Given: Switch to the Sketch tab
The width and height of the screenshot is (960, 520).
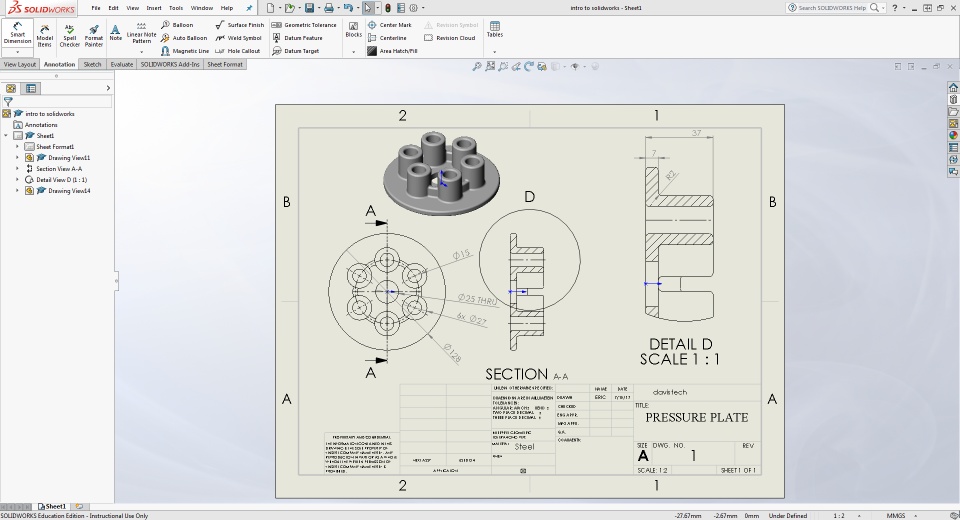Looking at the screenshot, I should pyautogui.click(x=92, y=64).
